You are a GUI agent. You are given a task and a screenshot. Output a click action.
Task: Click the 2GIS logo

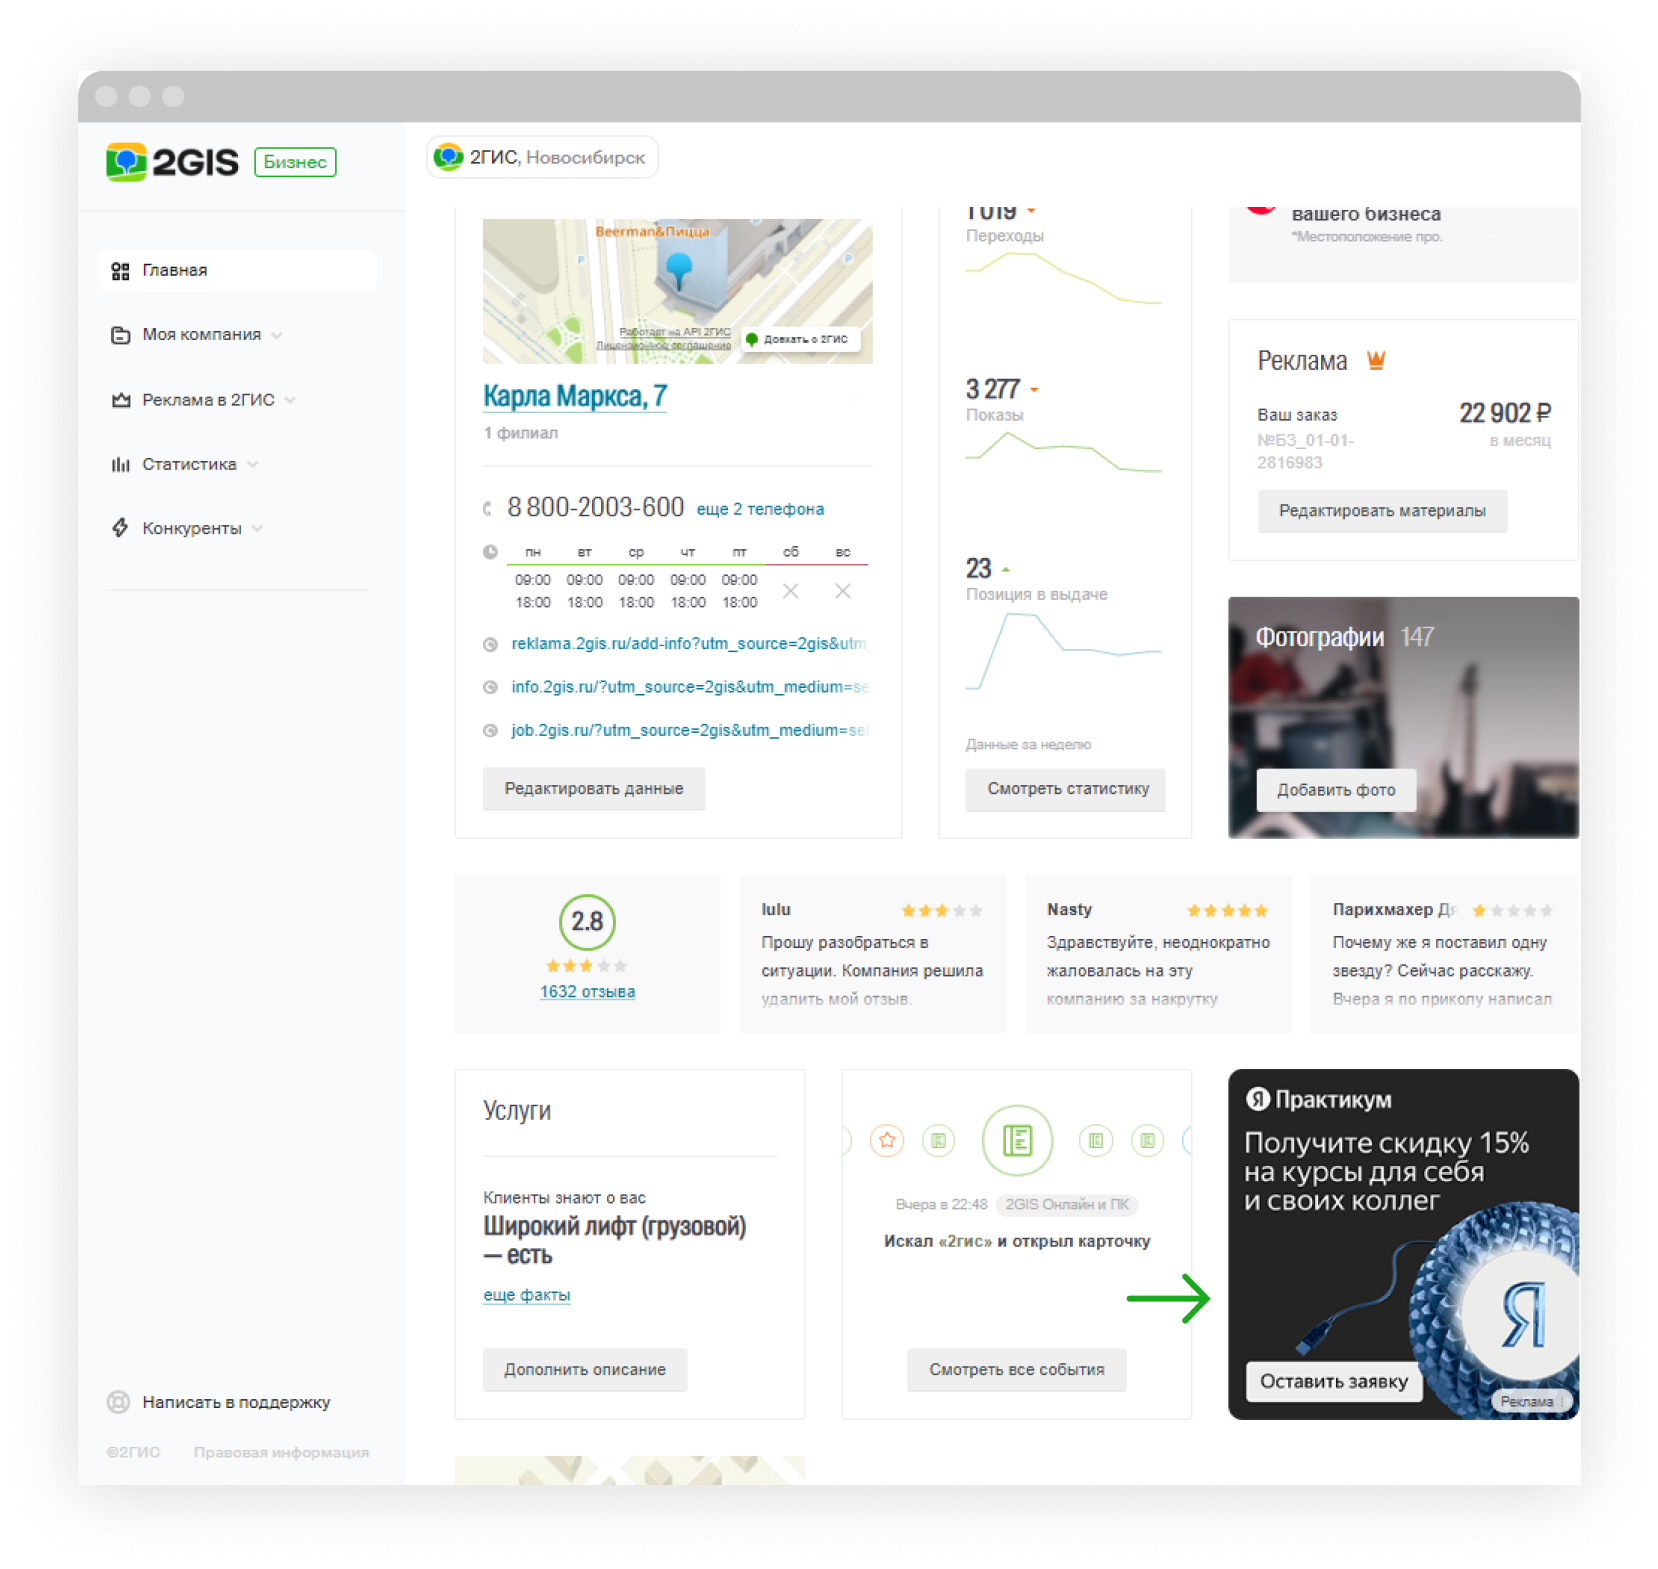[172, 161]
